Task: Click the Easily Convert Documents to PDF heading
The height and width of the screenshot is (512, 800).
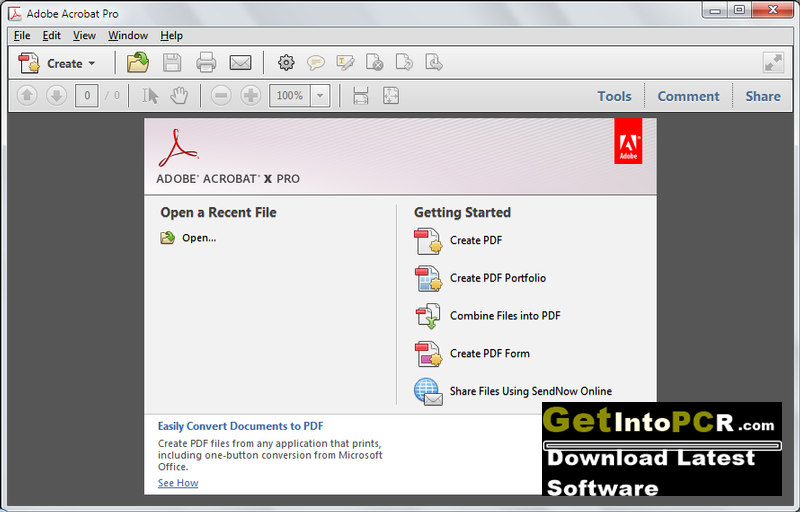Action: 240,426
